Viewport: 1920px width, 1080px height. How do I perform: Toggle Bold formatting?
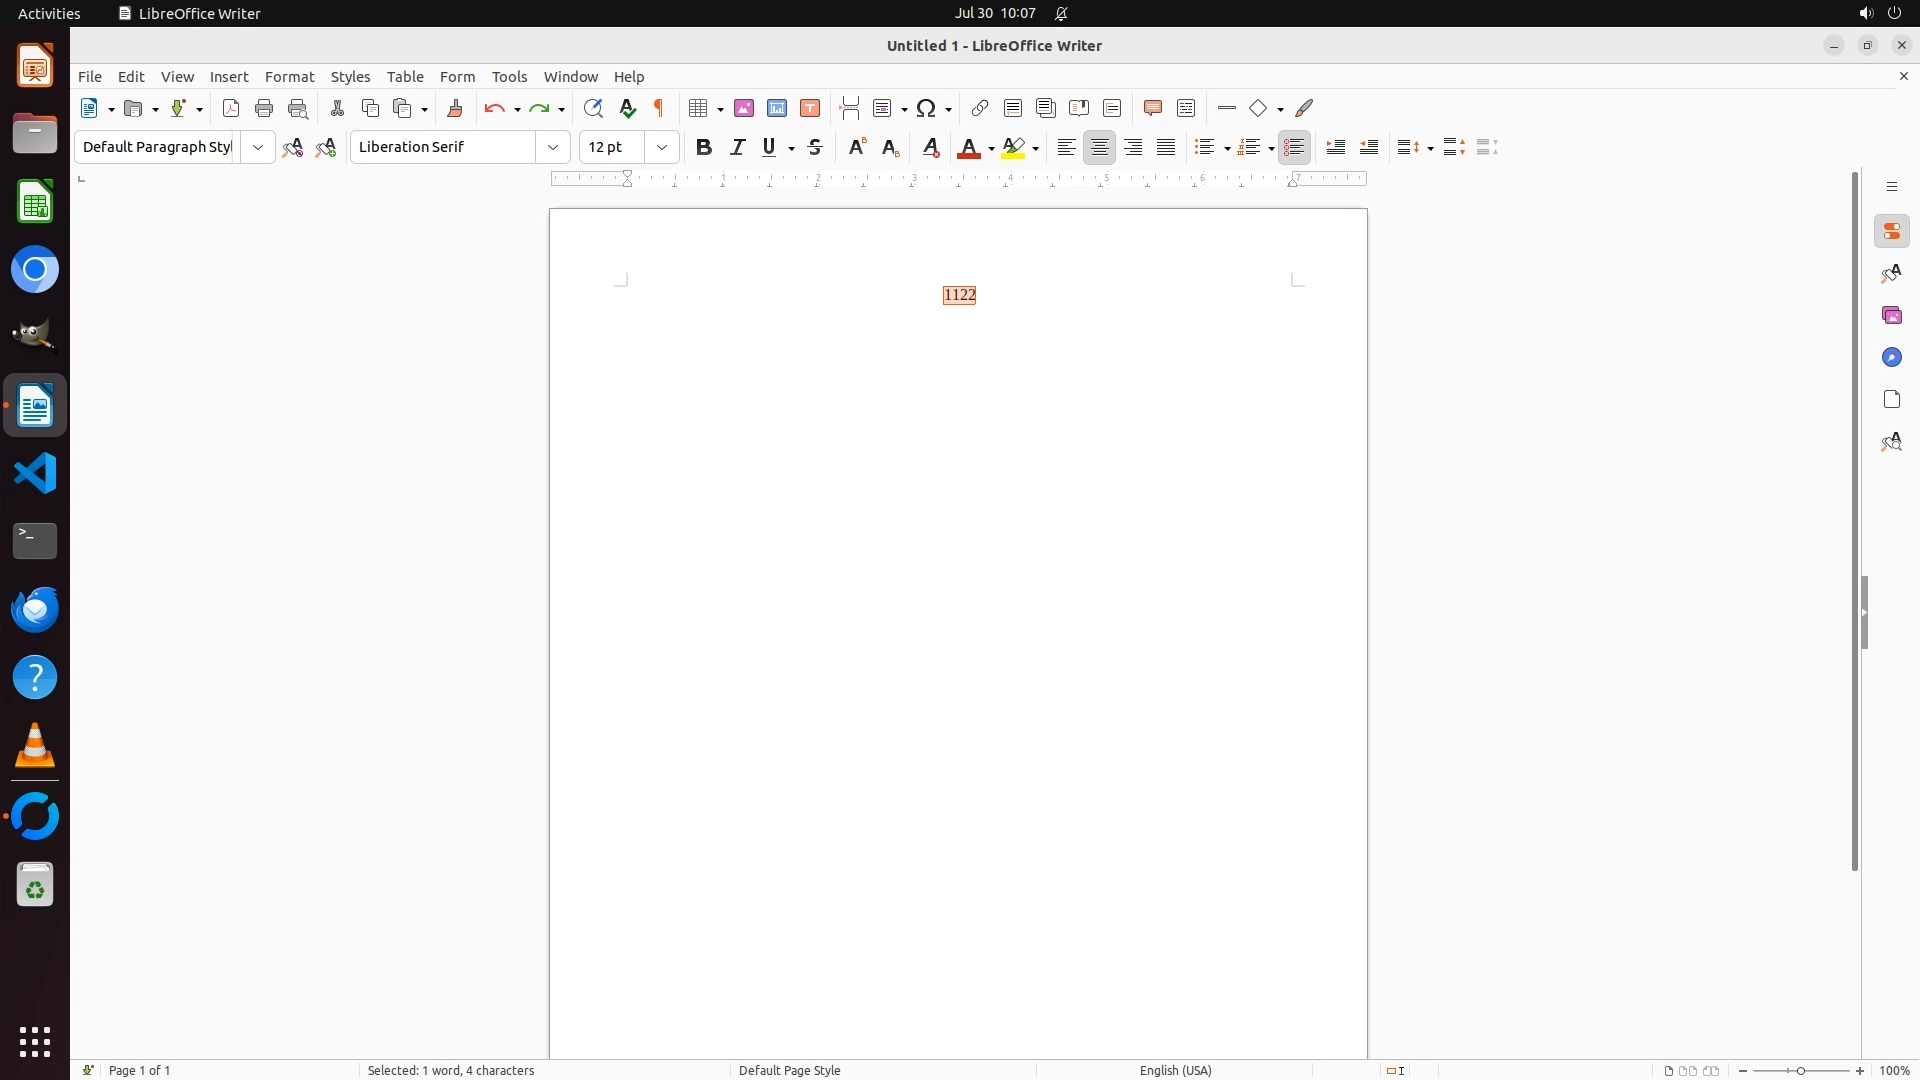click(704, 147)
